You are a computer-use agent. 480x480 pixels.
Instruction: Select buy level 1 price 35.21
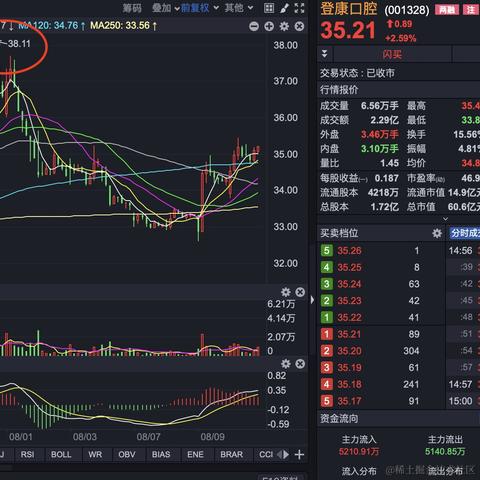pyautogui.click(x=349, y=334)
